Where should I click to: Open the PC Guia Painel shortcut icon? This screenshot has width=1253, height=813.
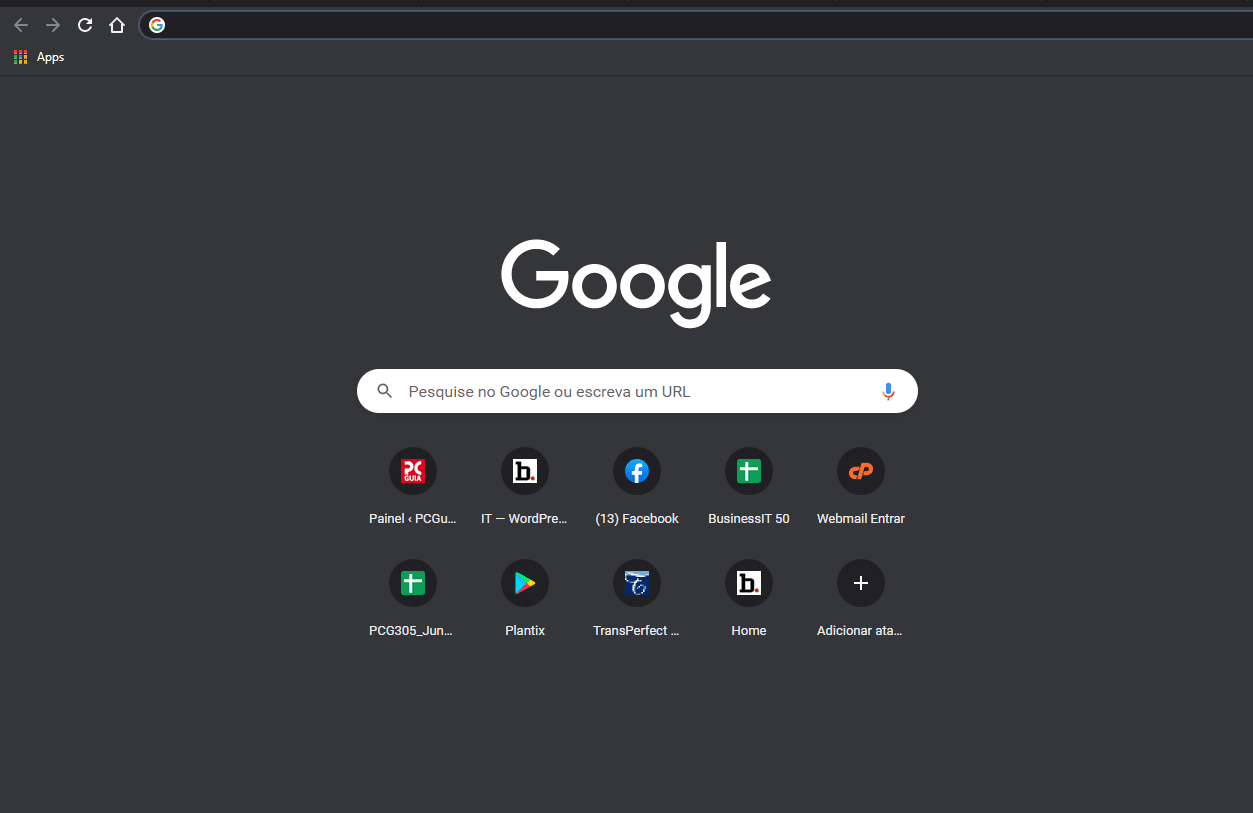click(x=413, y=471)
